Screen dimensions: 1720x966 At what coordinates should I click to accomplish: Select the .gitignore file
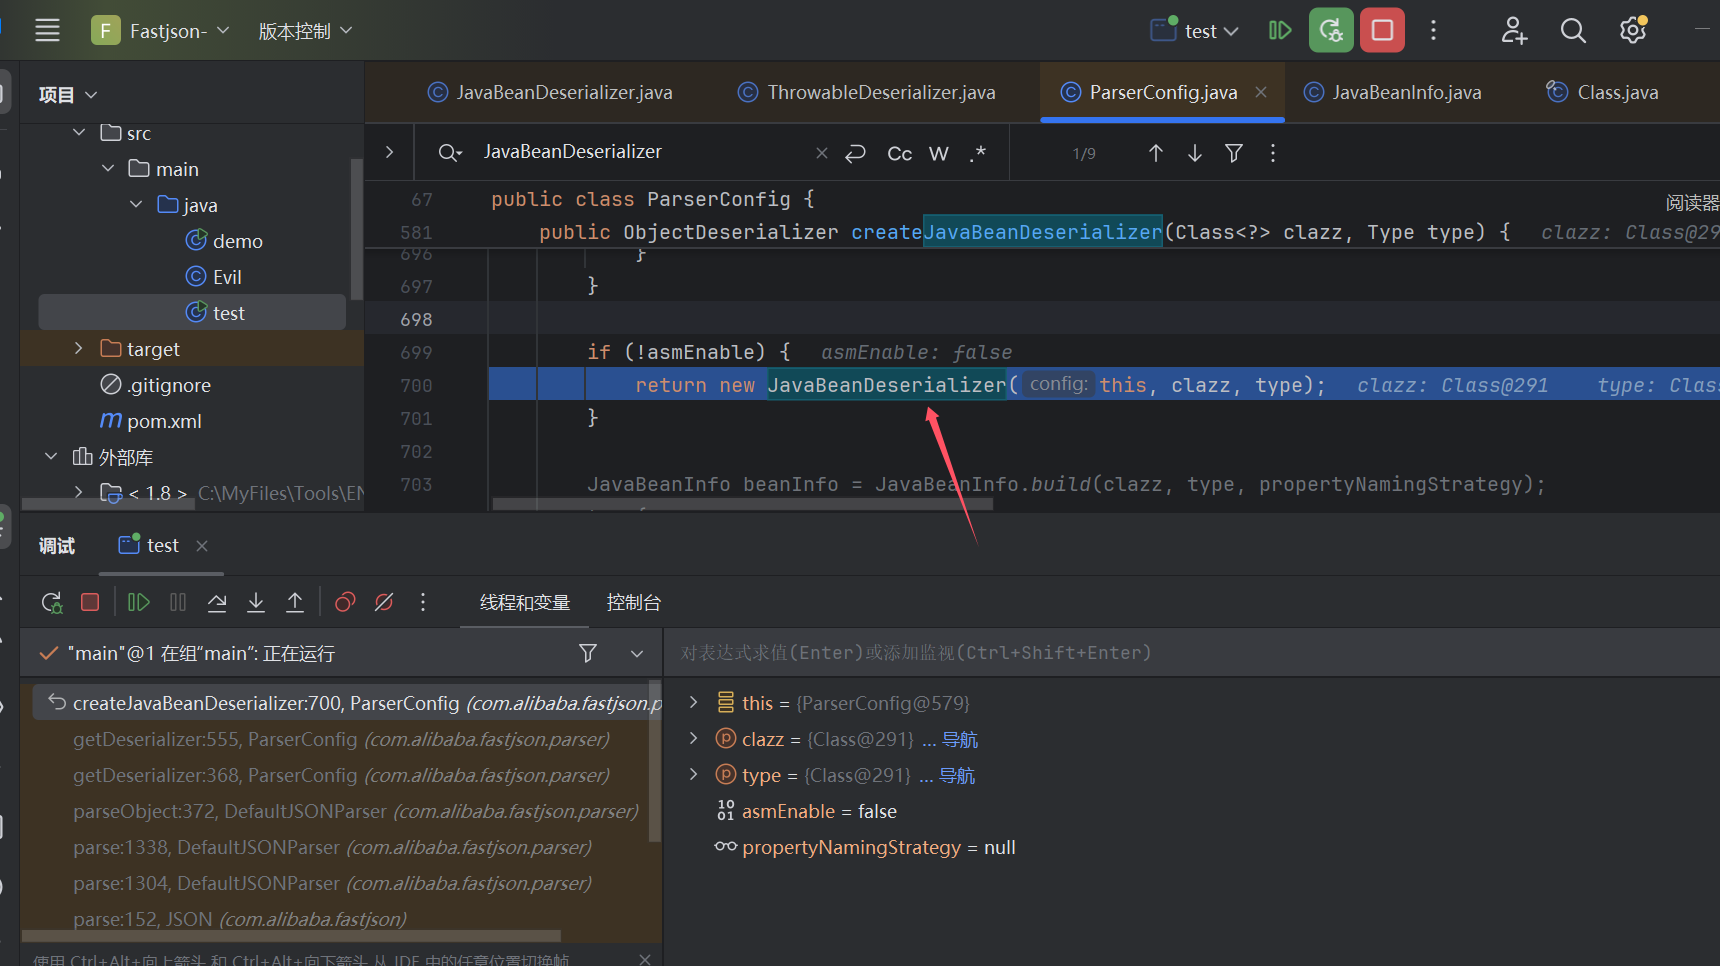tap(155, 385)
